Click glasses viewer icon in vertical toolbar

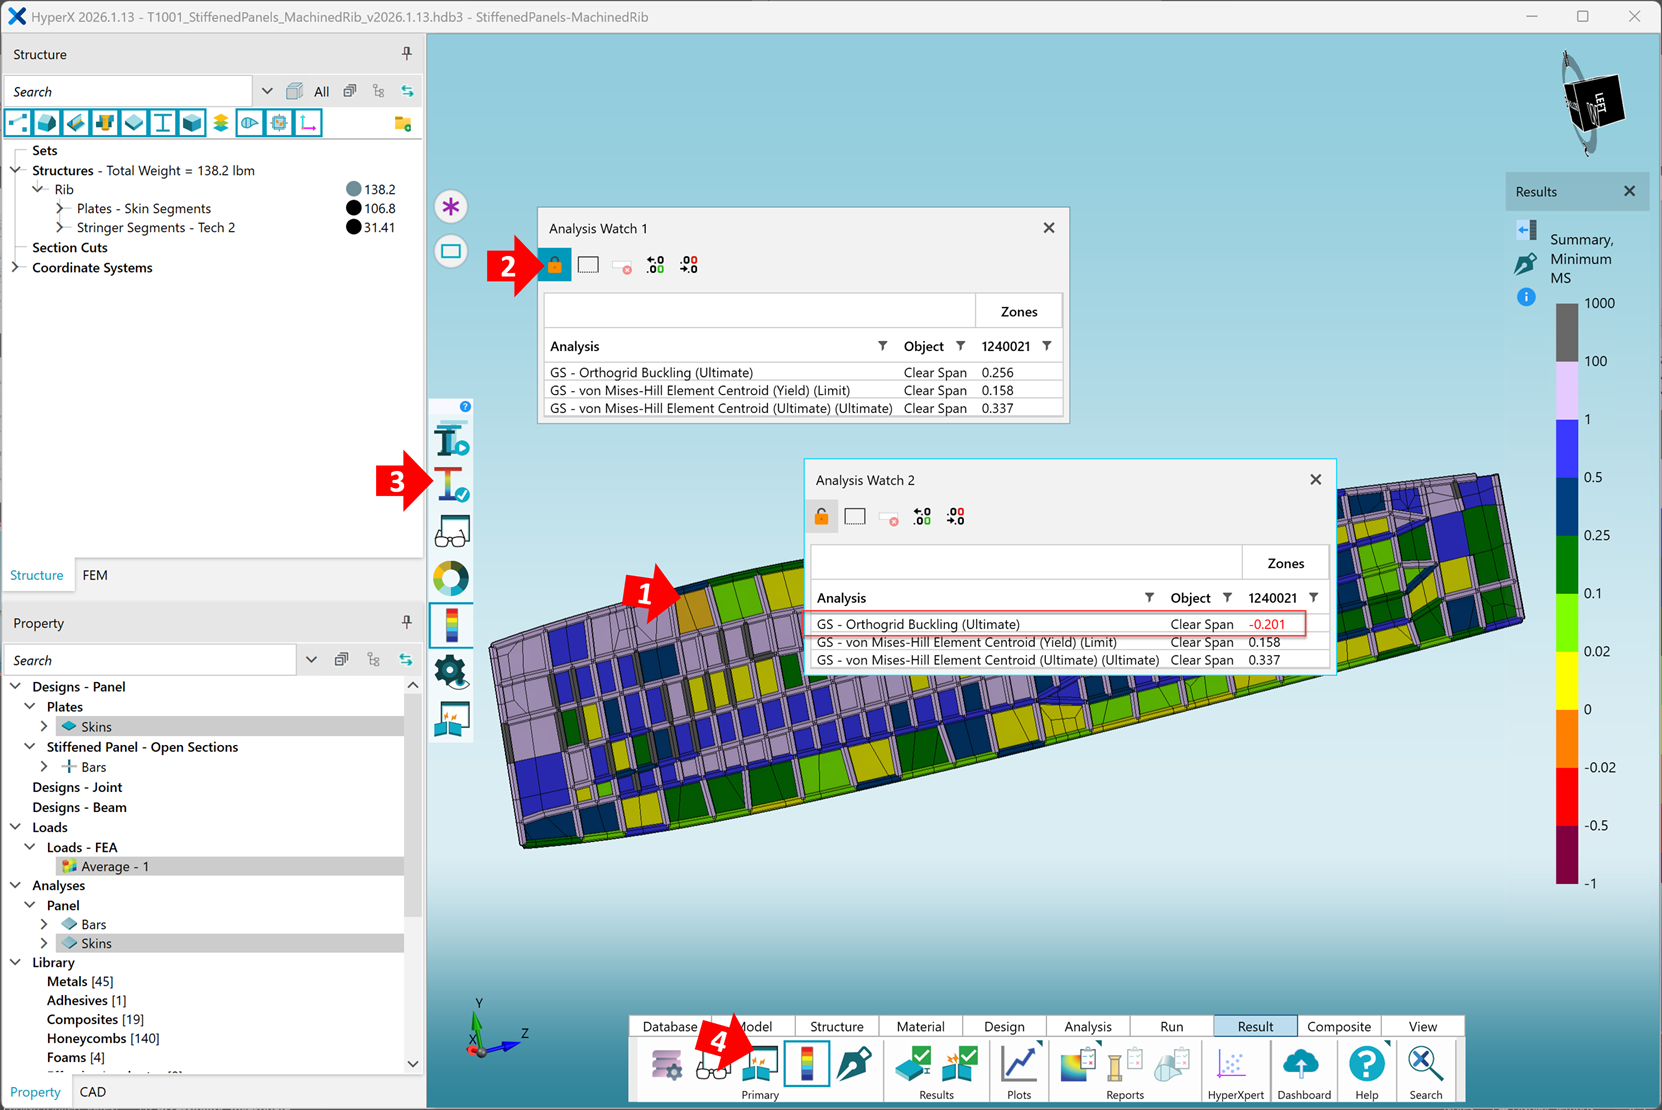pos(452,532)
